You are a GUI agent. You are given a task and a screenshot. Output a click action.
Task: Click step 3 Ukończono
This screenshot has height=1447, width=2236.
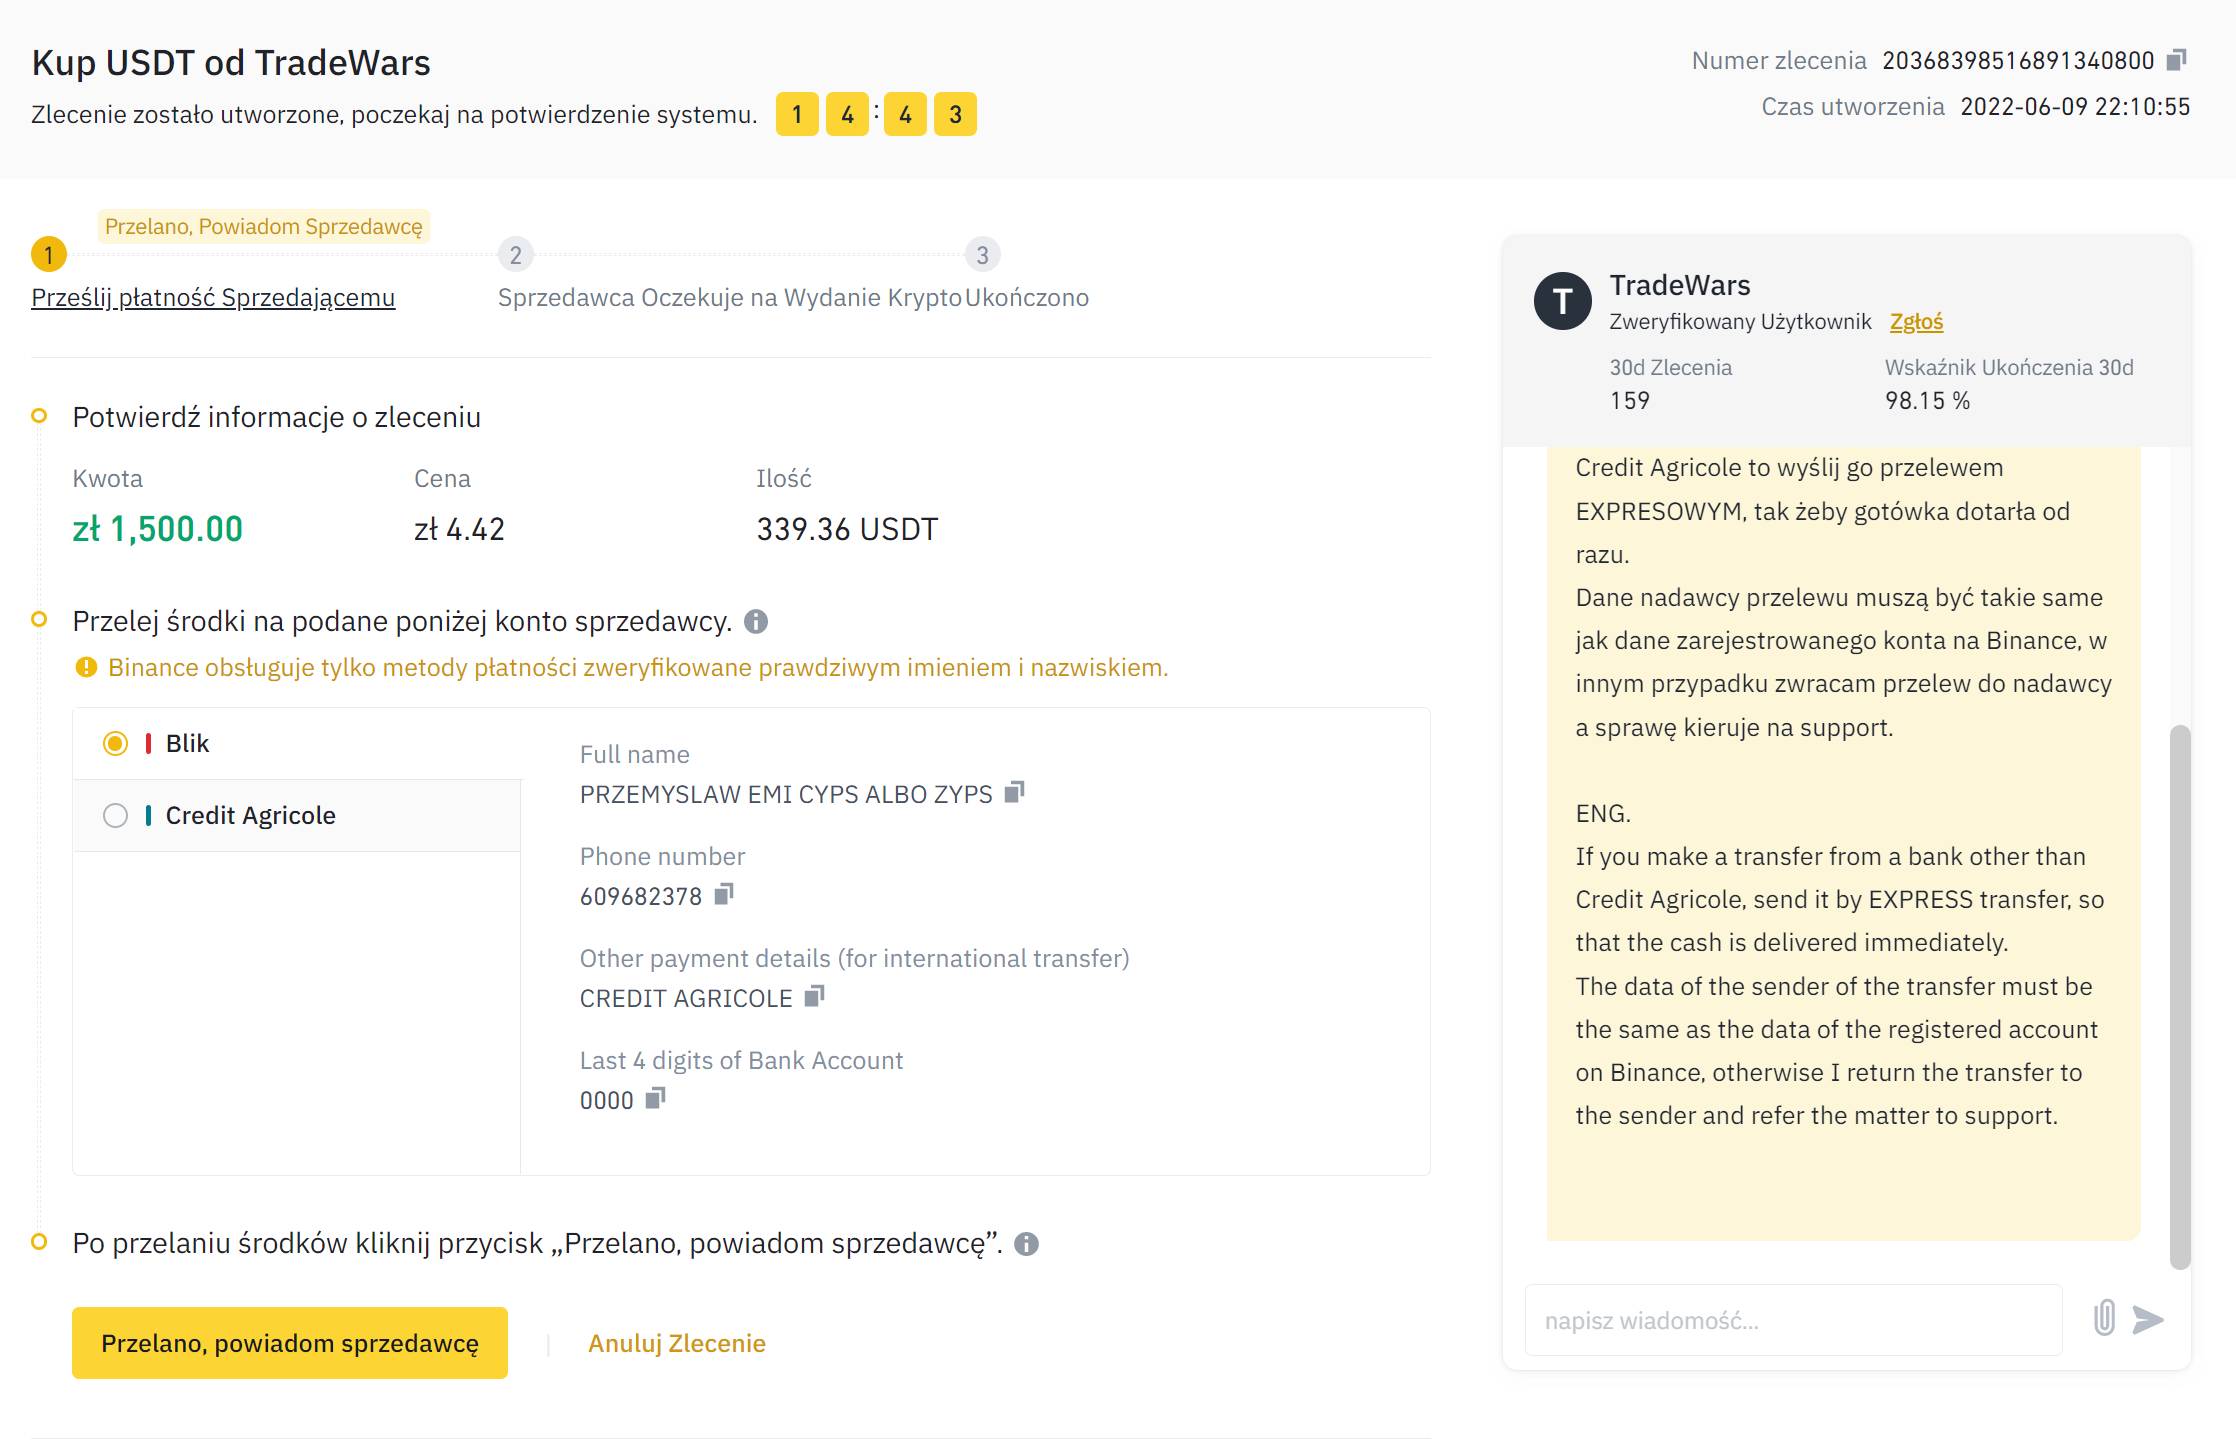1027,298
